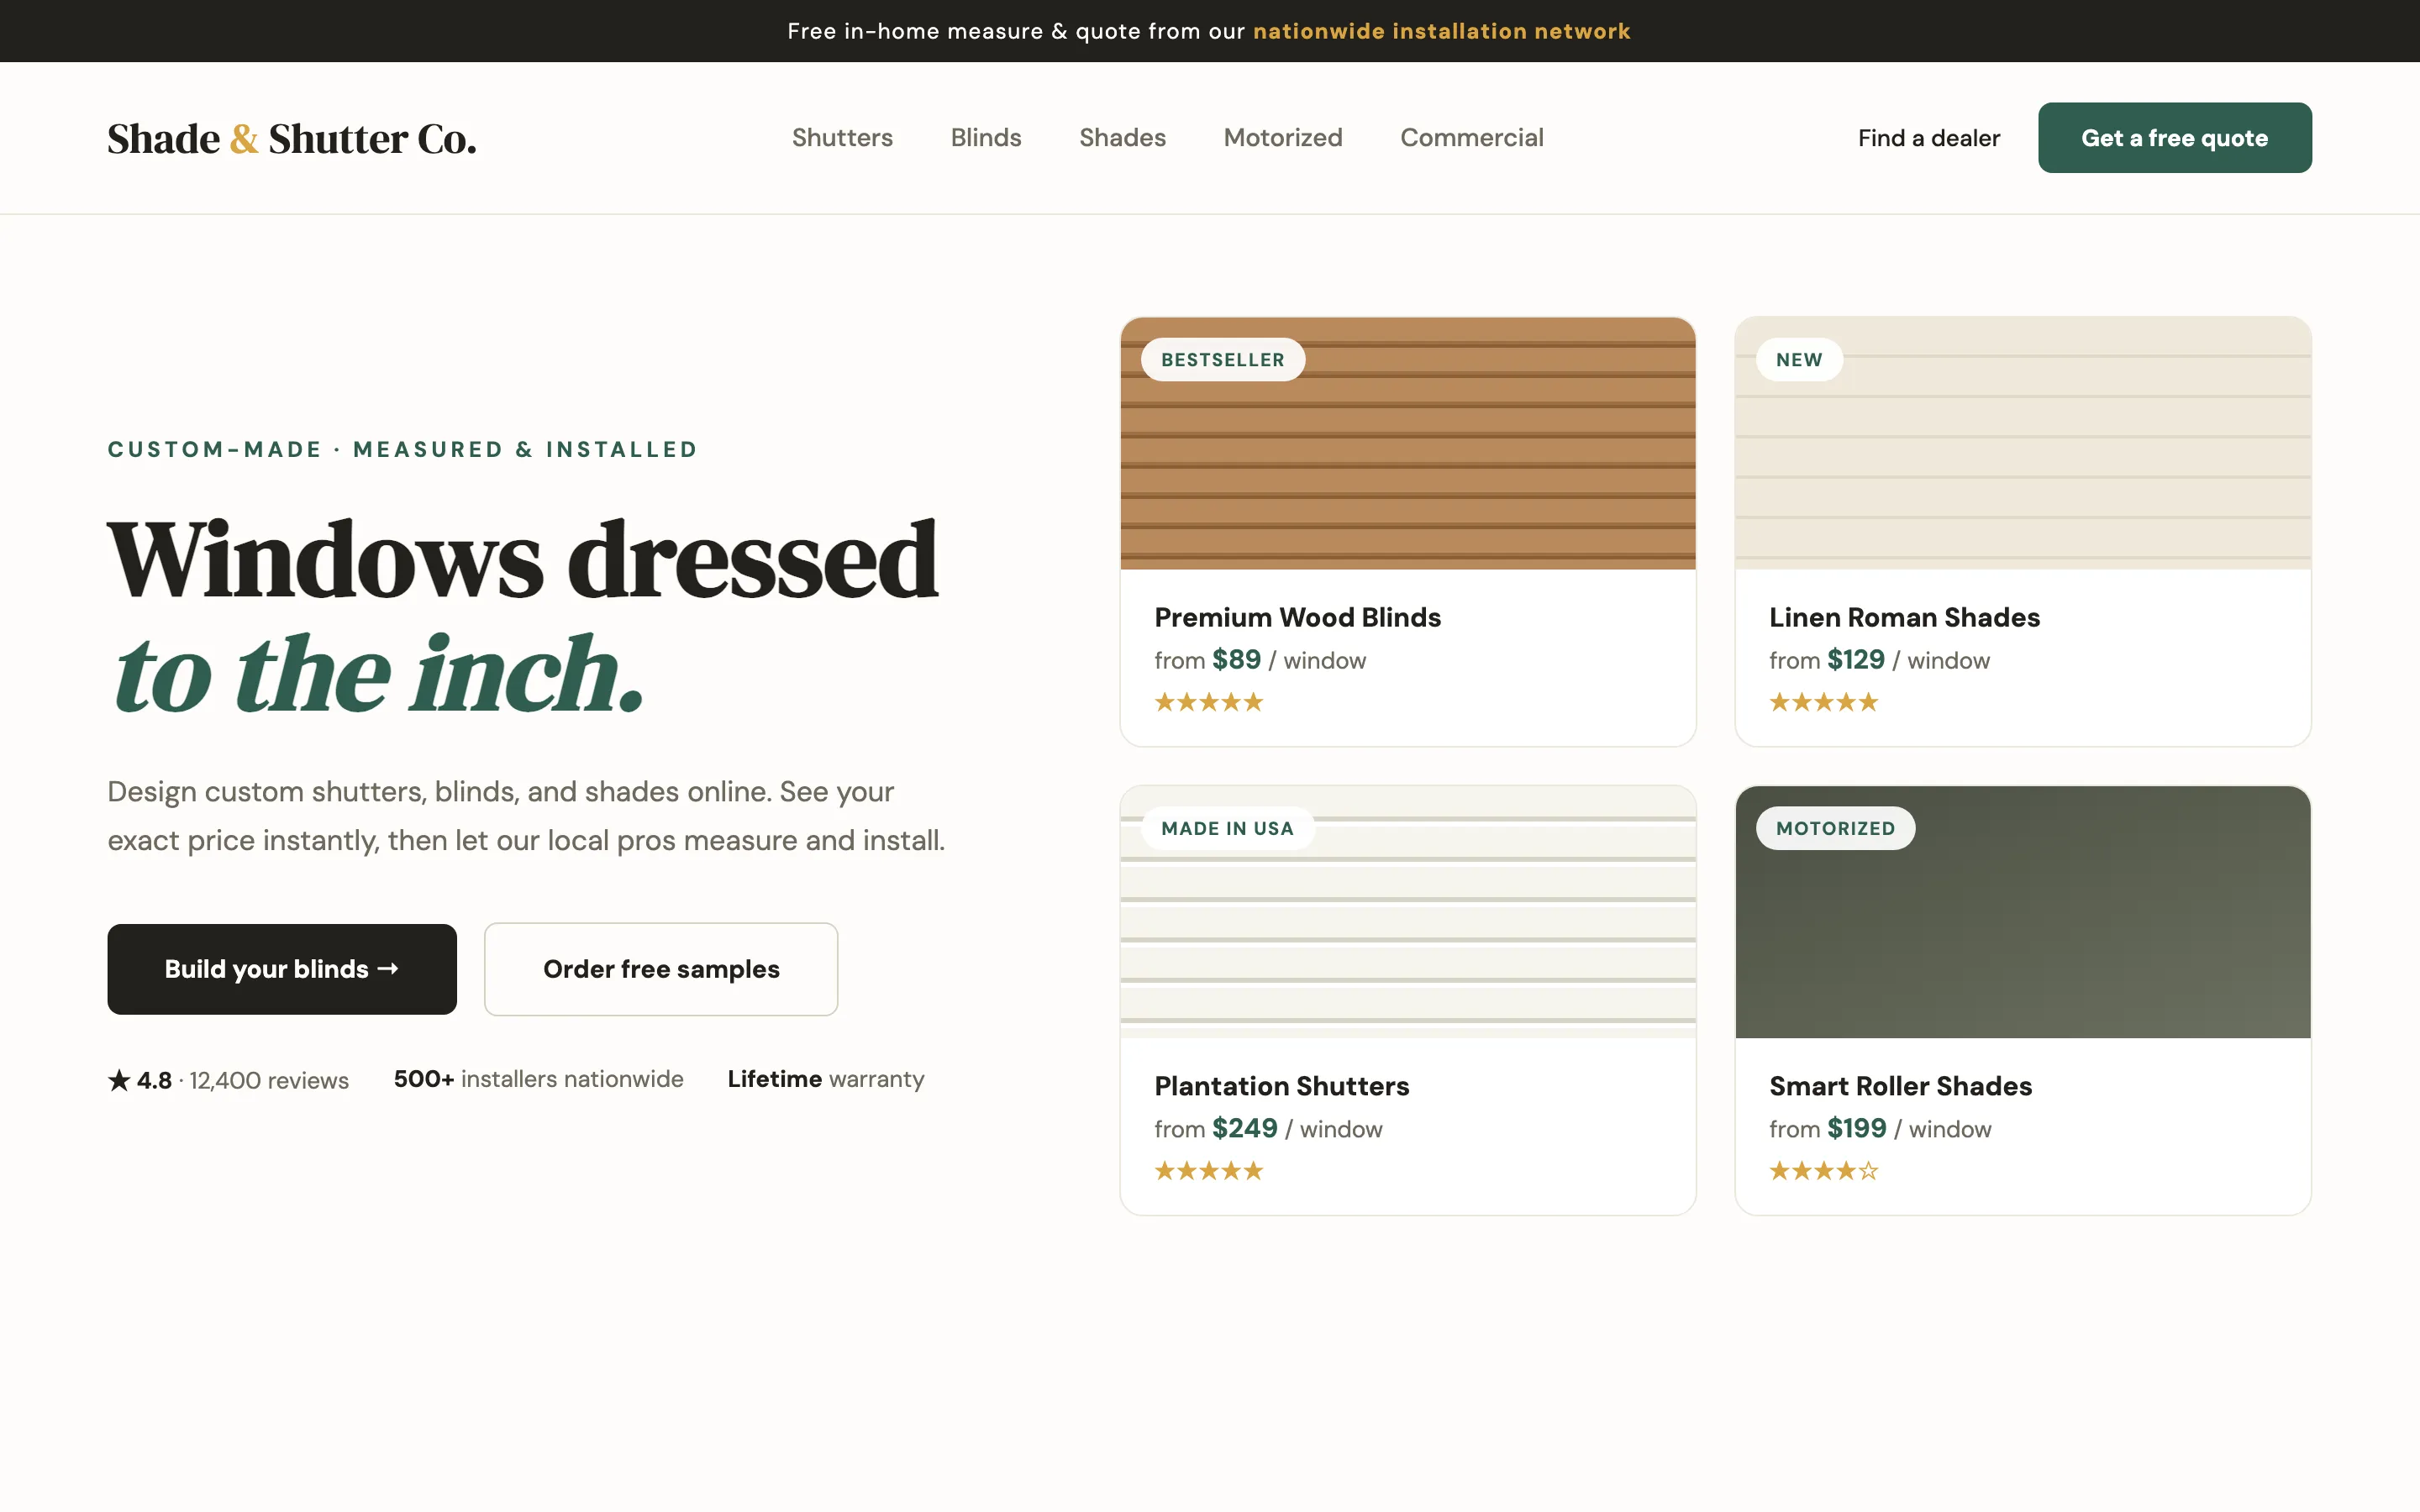Click the 'Windows dressed' headline
Image resolution: width=2420 pixels, height=1512 pixels.
(523, 560)
